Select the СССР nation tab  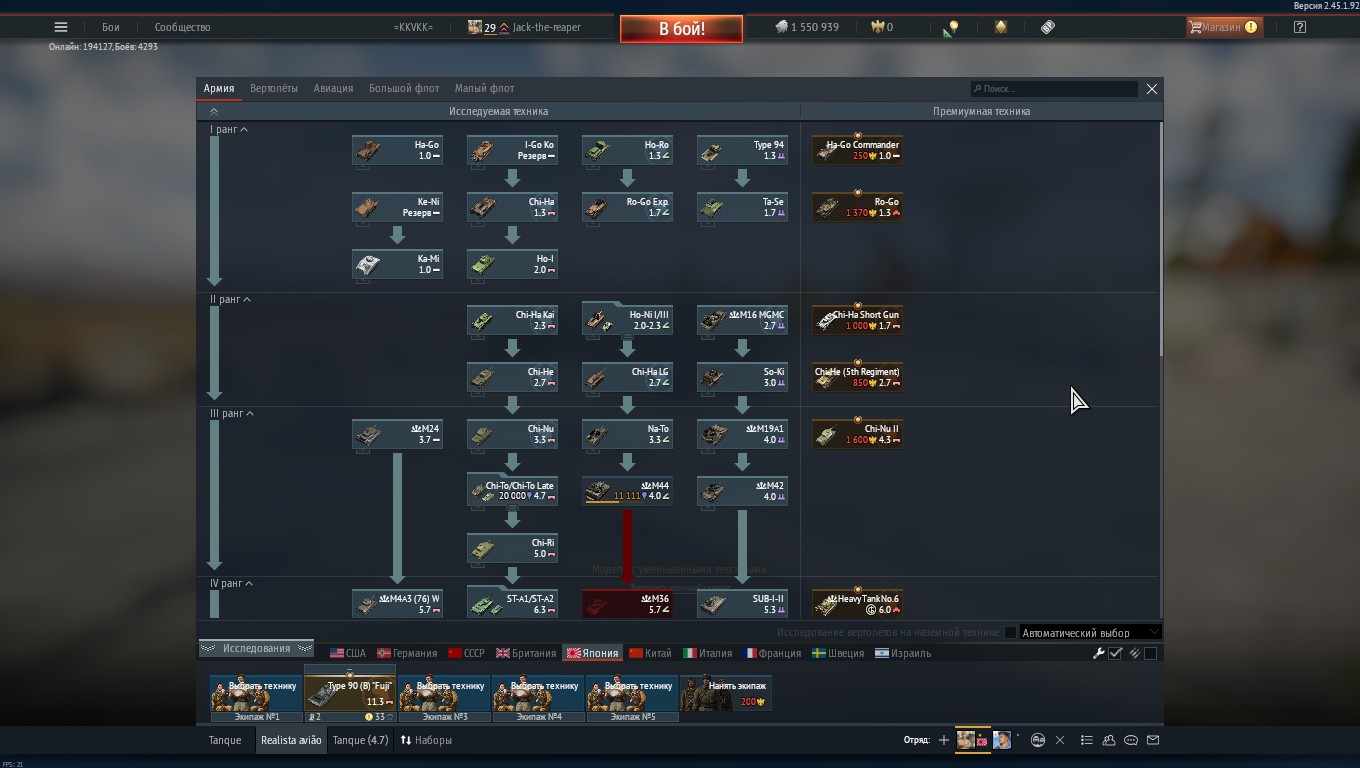466,653
